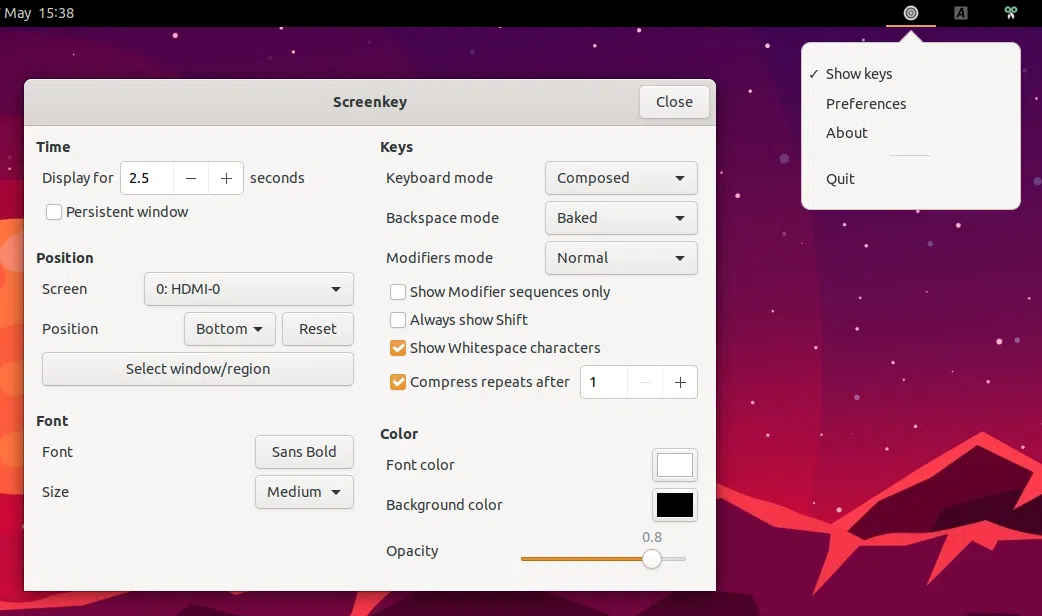Increase compress repeats value with plus button
The width and height of the screenshot is (1042, 616).
(680, 382)
